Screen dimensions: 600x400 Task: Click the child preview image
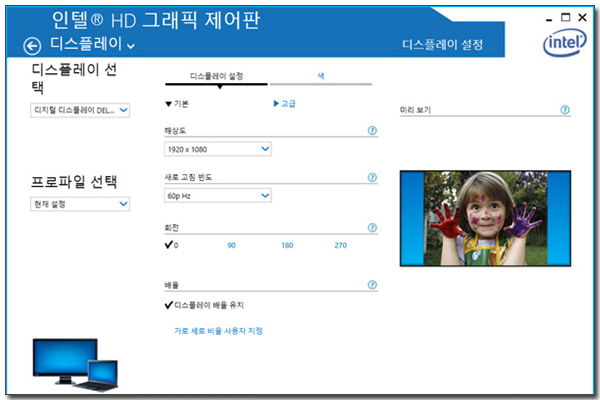point(485,218)
